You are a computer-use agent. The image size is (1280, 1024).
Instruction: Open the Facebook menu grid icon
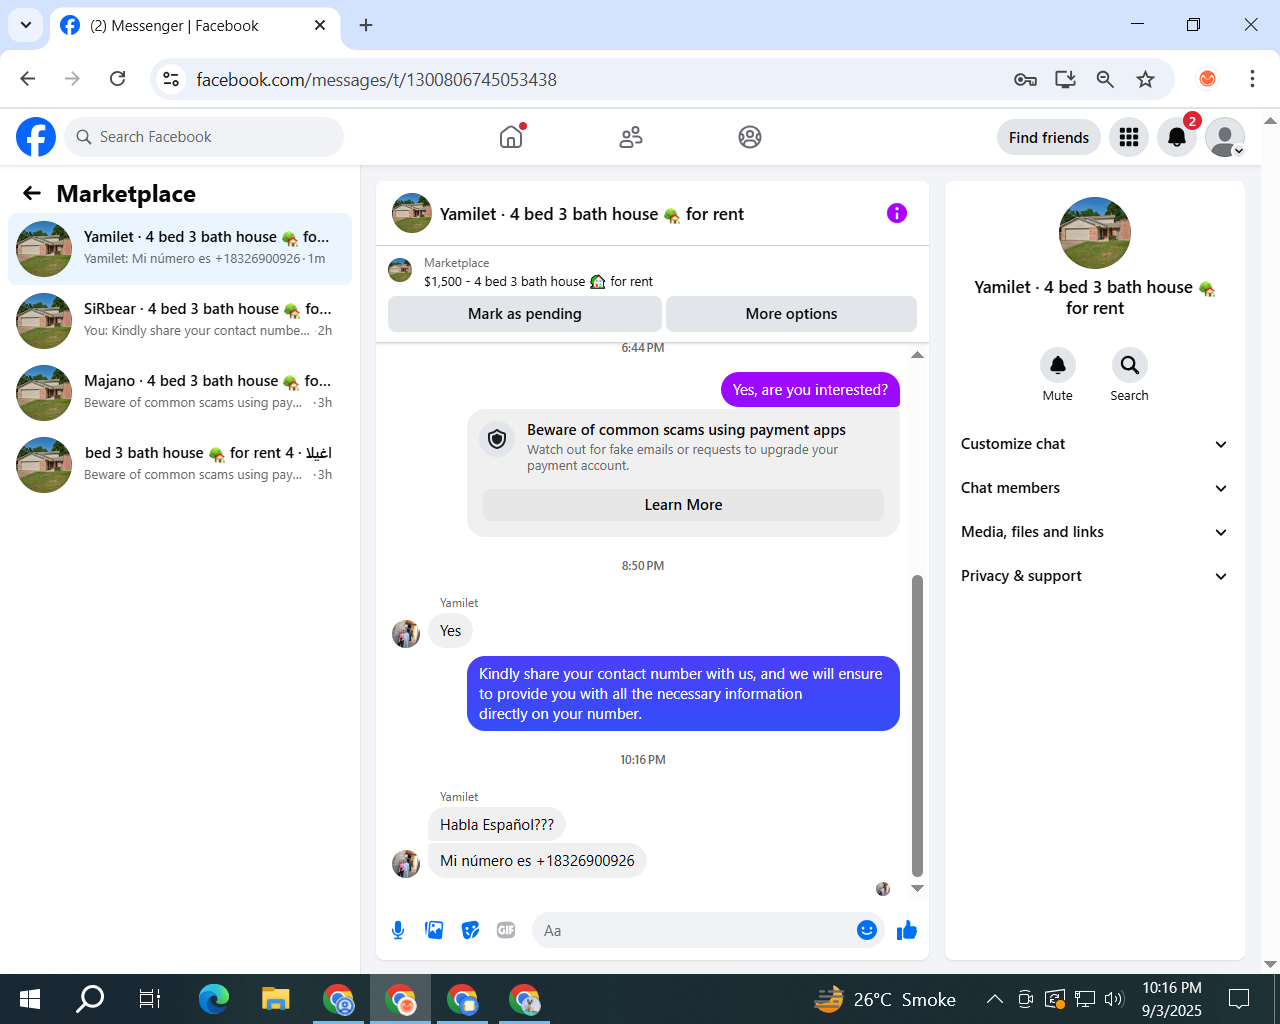click(x=1129, y=137)
